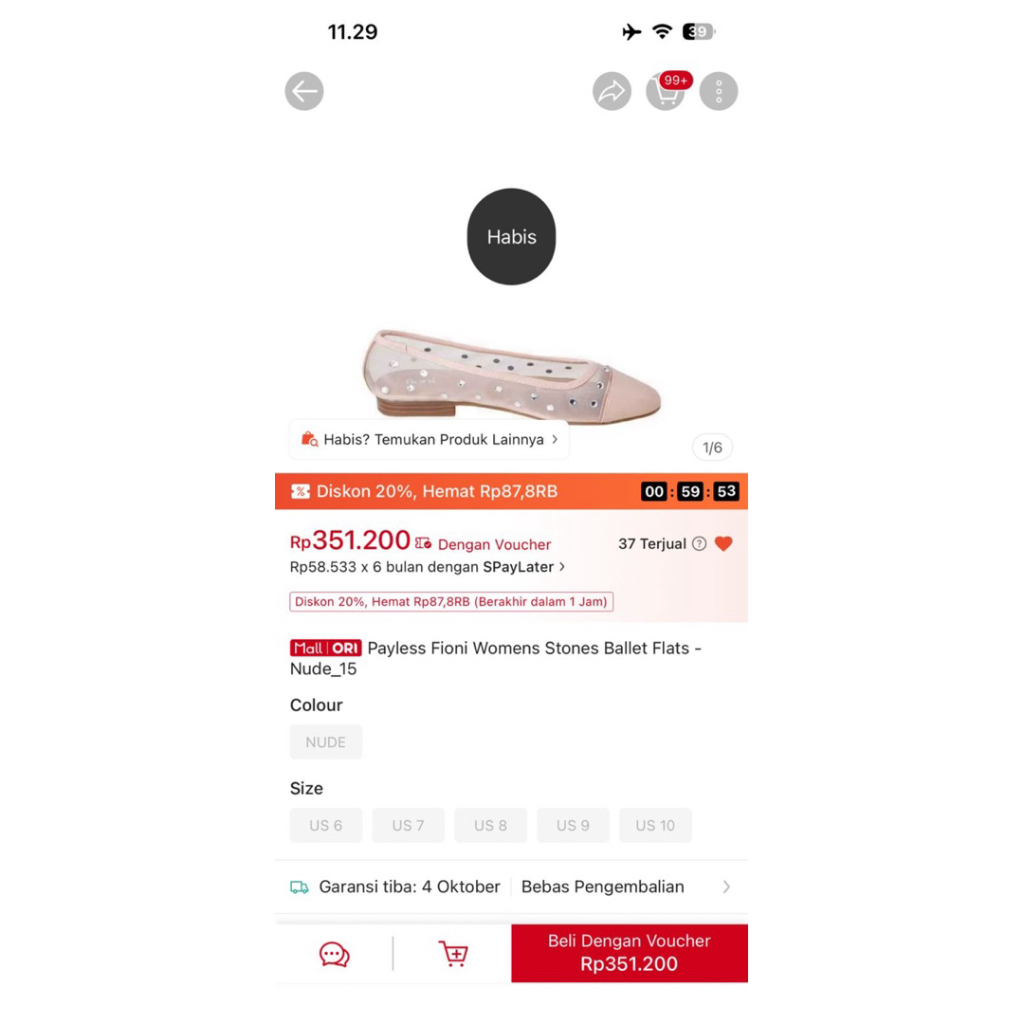Open Habis? Temukan Produk Lainnya
The height and width of the screenshot is (1024, 1024).
(429, 440)
